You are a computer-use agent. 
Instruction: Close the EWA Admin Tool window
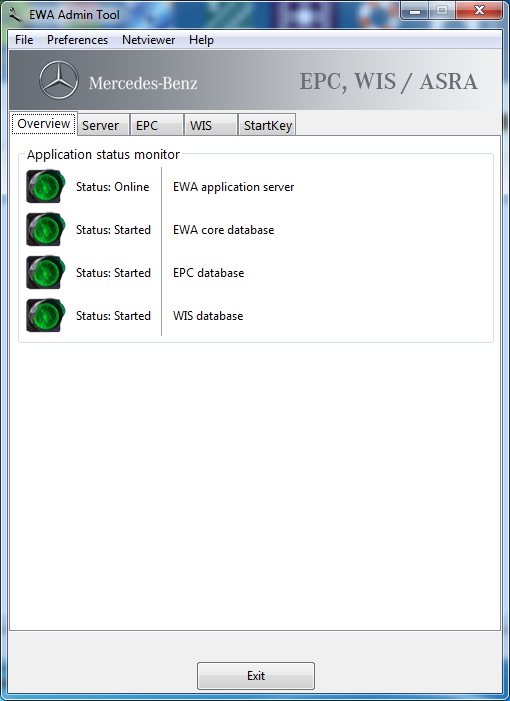[479, 11]
